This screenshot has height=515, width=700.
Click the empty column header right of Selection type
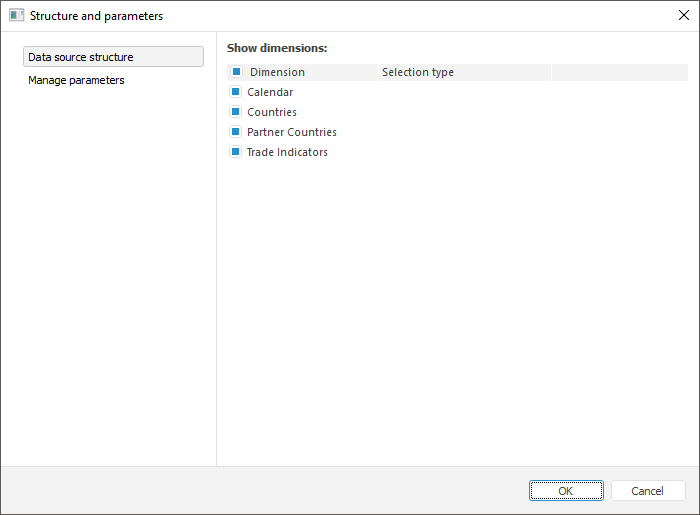619,72
